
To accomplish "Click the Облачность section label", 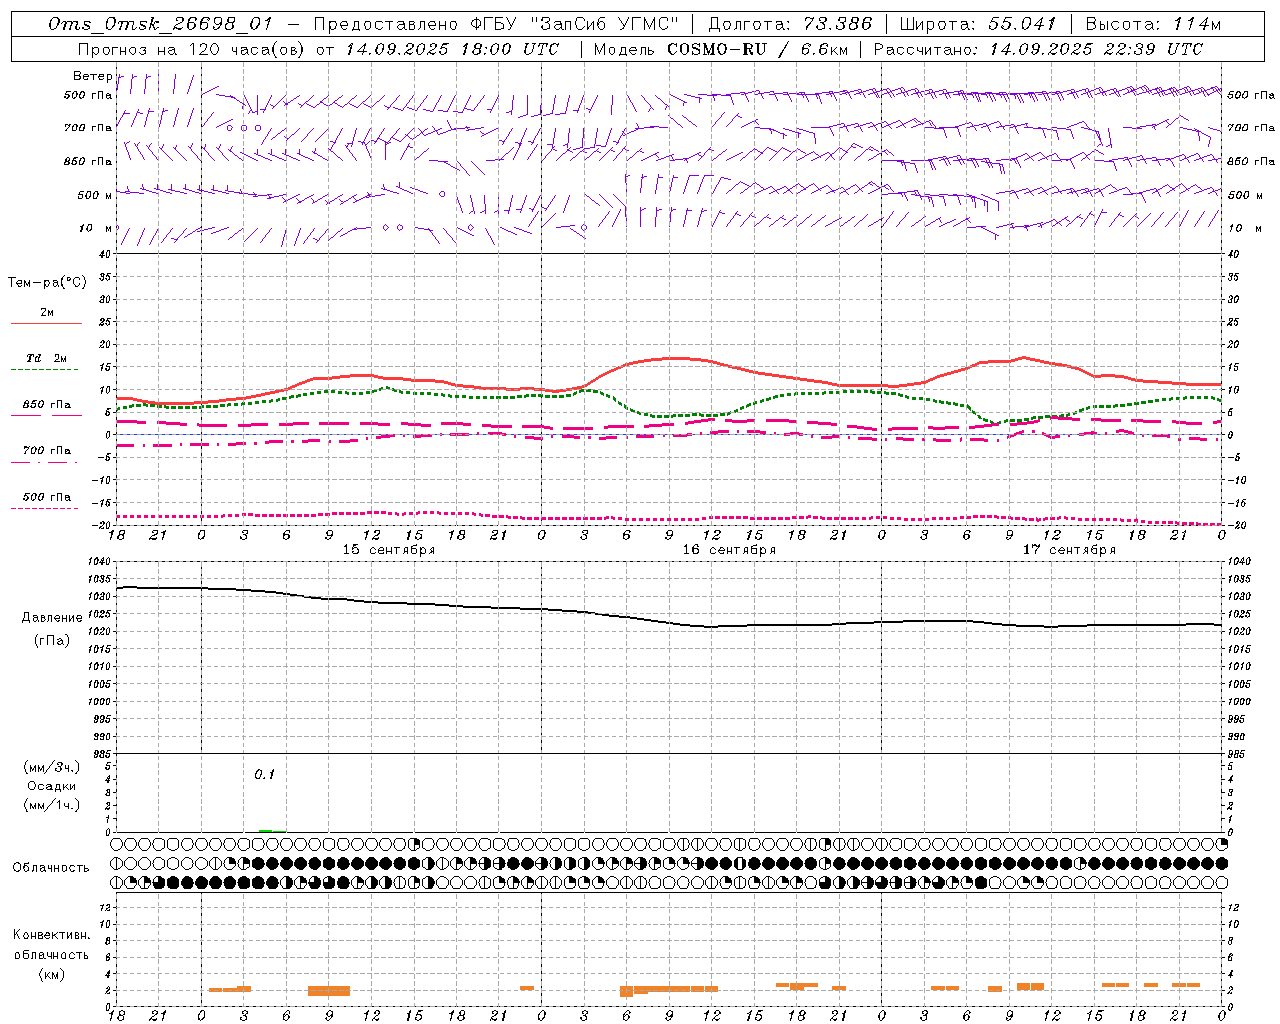I will pos(51,868).
